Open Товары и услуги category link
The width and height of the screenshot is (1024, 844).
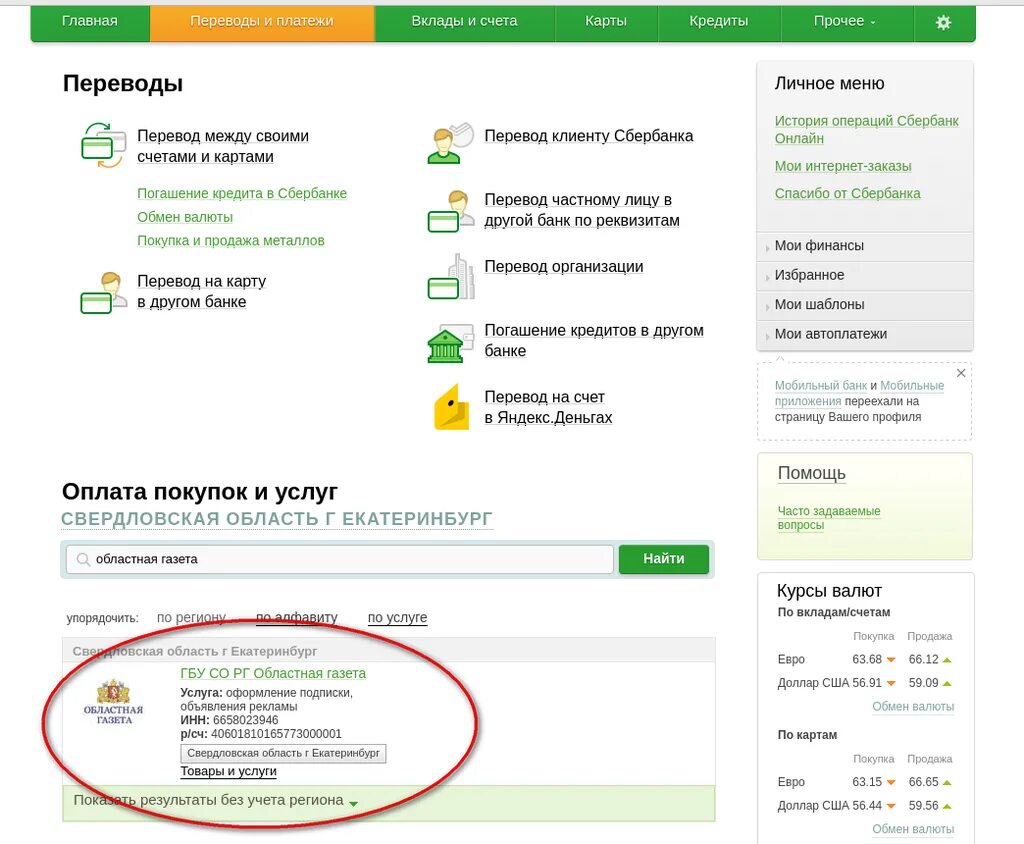coord(229,771)
